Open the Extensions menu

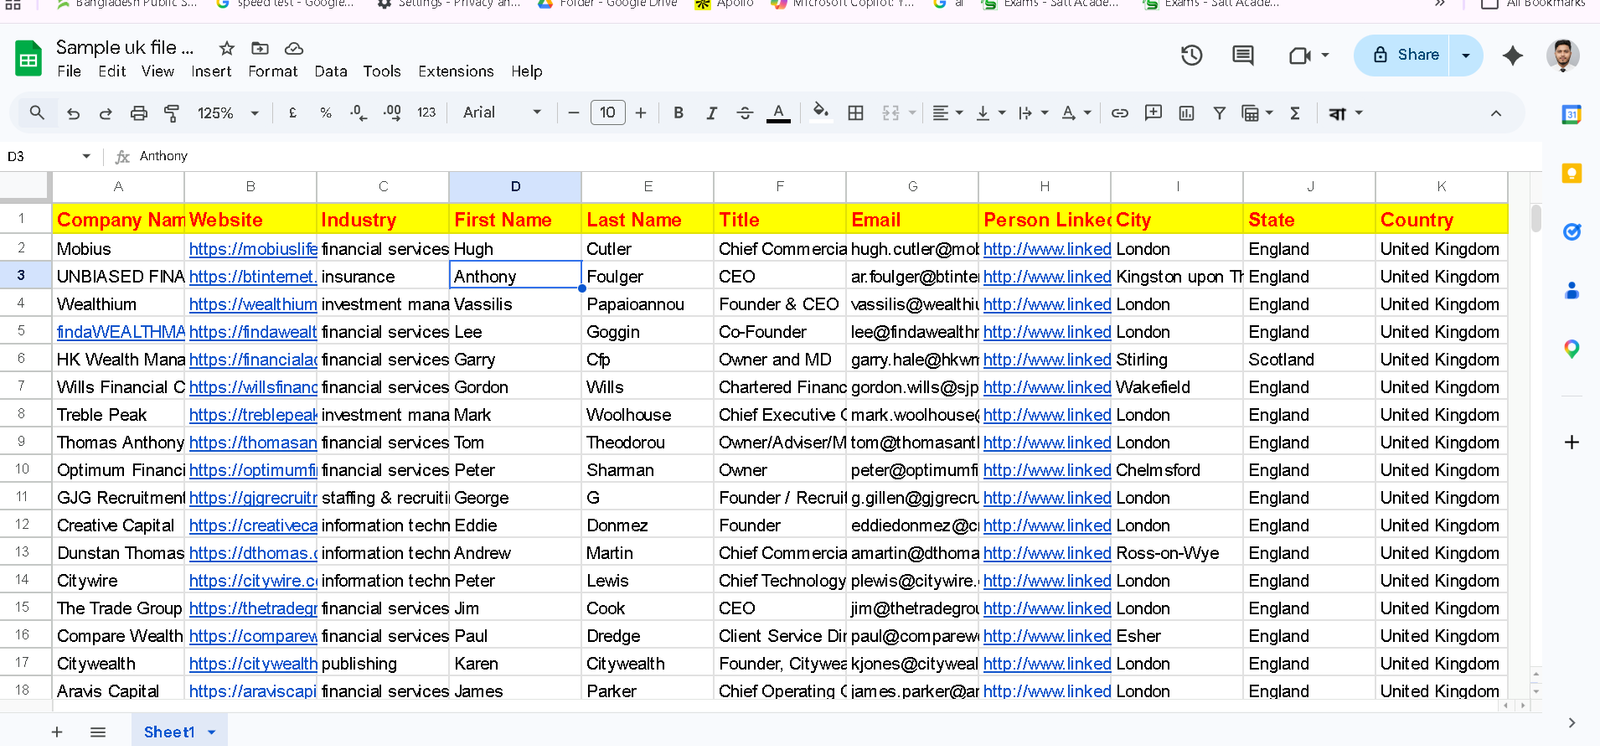point(456,71)
